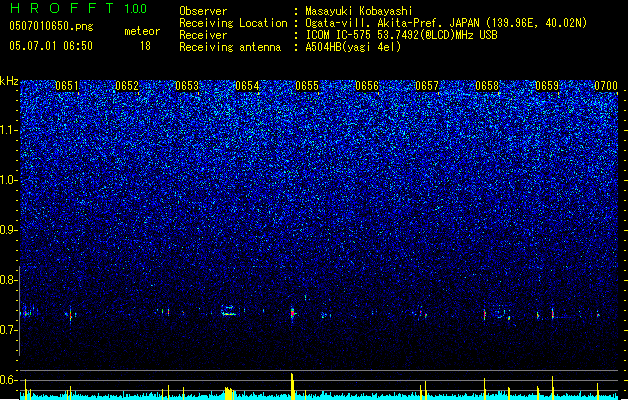Click the strong meteor echo just before 0655
The width and height of the screenshot is (629, 400).
point(292,313)
